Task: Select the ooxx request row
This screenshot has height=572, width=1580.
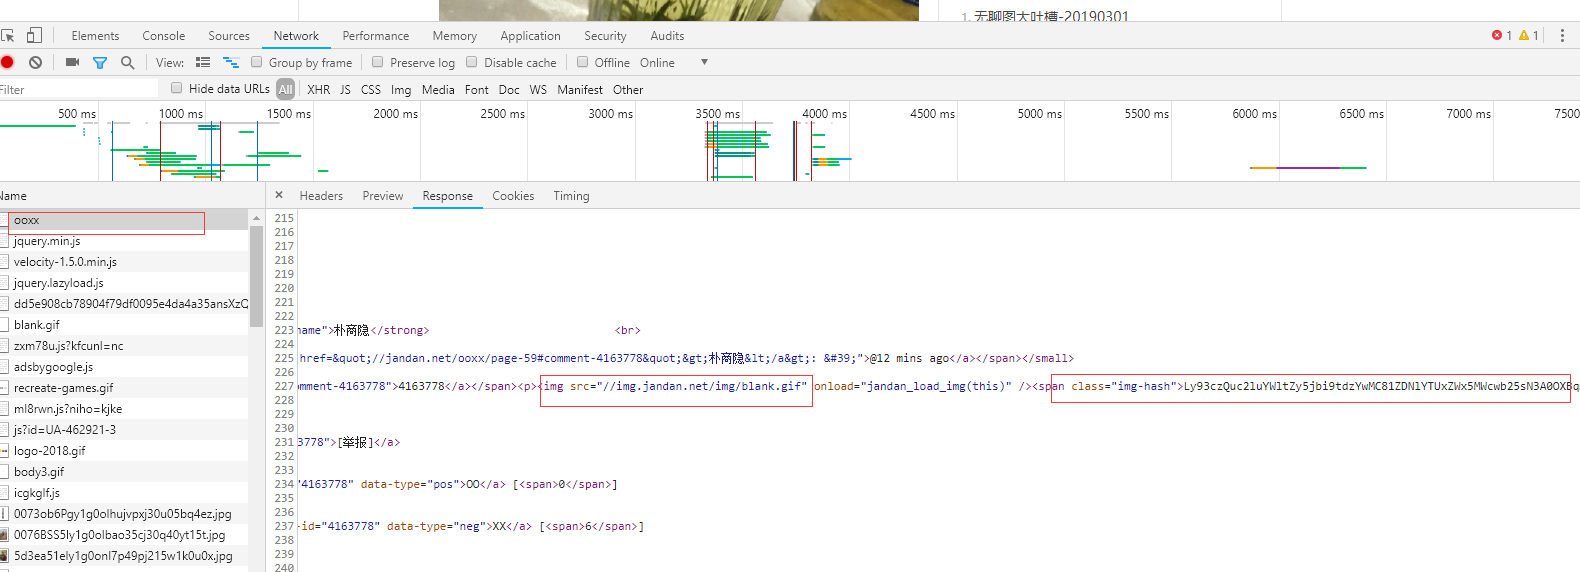Action: pyautogui.click(x=124, y=220)
